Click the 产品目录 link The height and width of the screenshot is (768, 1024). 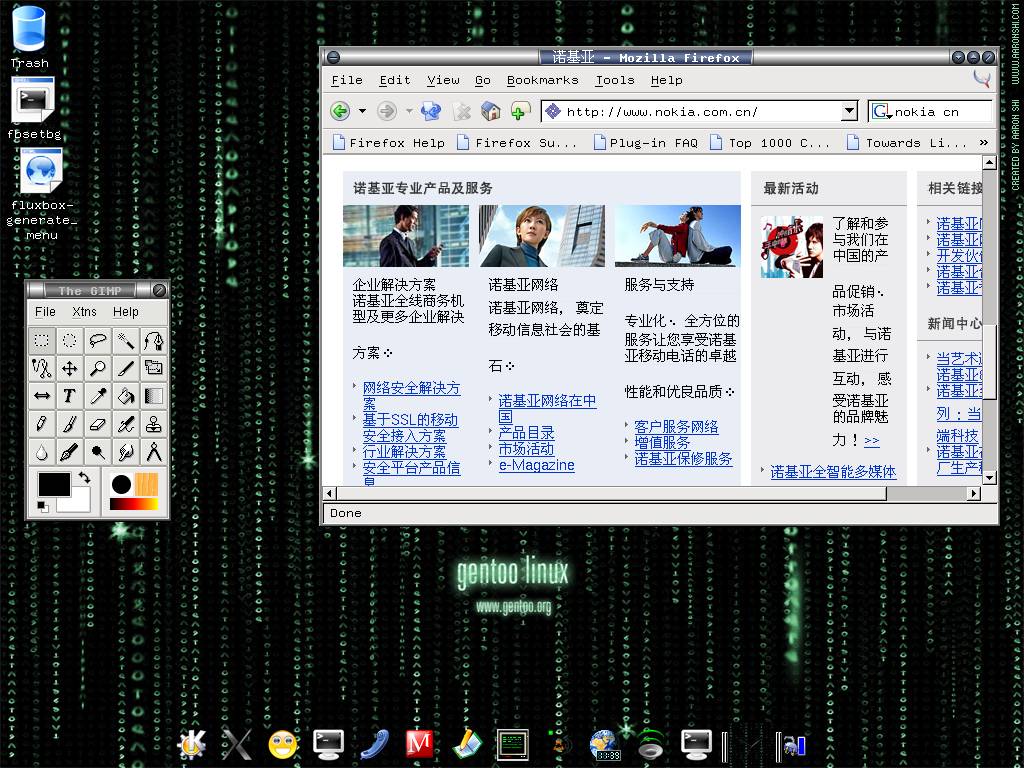[526, 432]
